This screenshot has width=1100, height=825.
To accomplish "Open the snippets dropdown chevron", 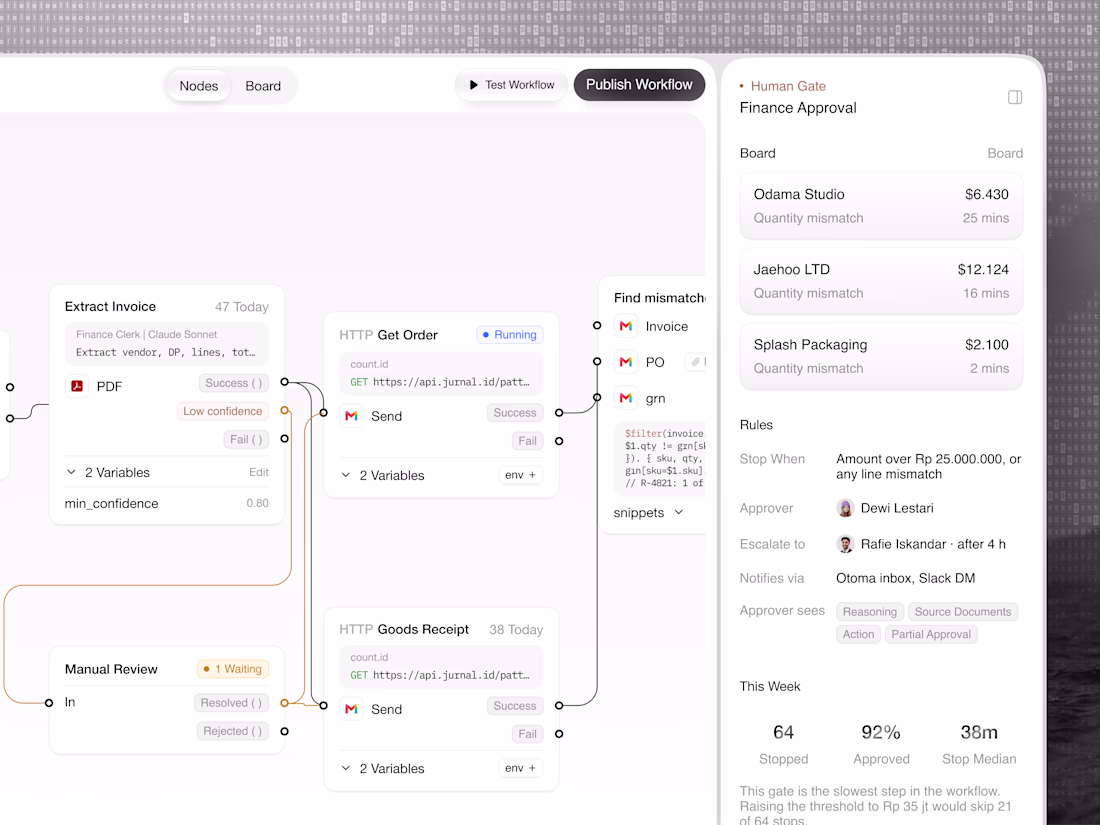I will point(678,512).
